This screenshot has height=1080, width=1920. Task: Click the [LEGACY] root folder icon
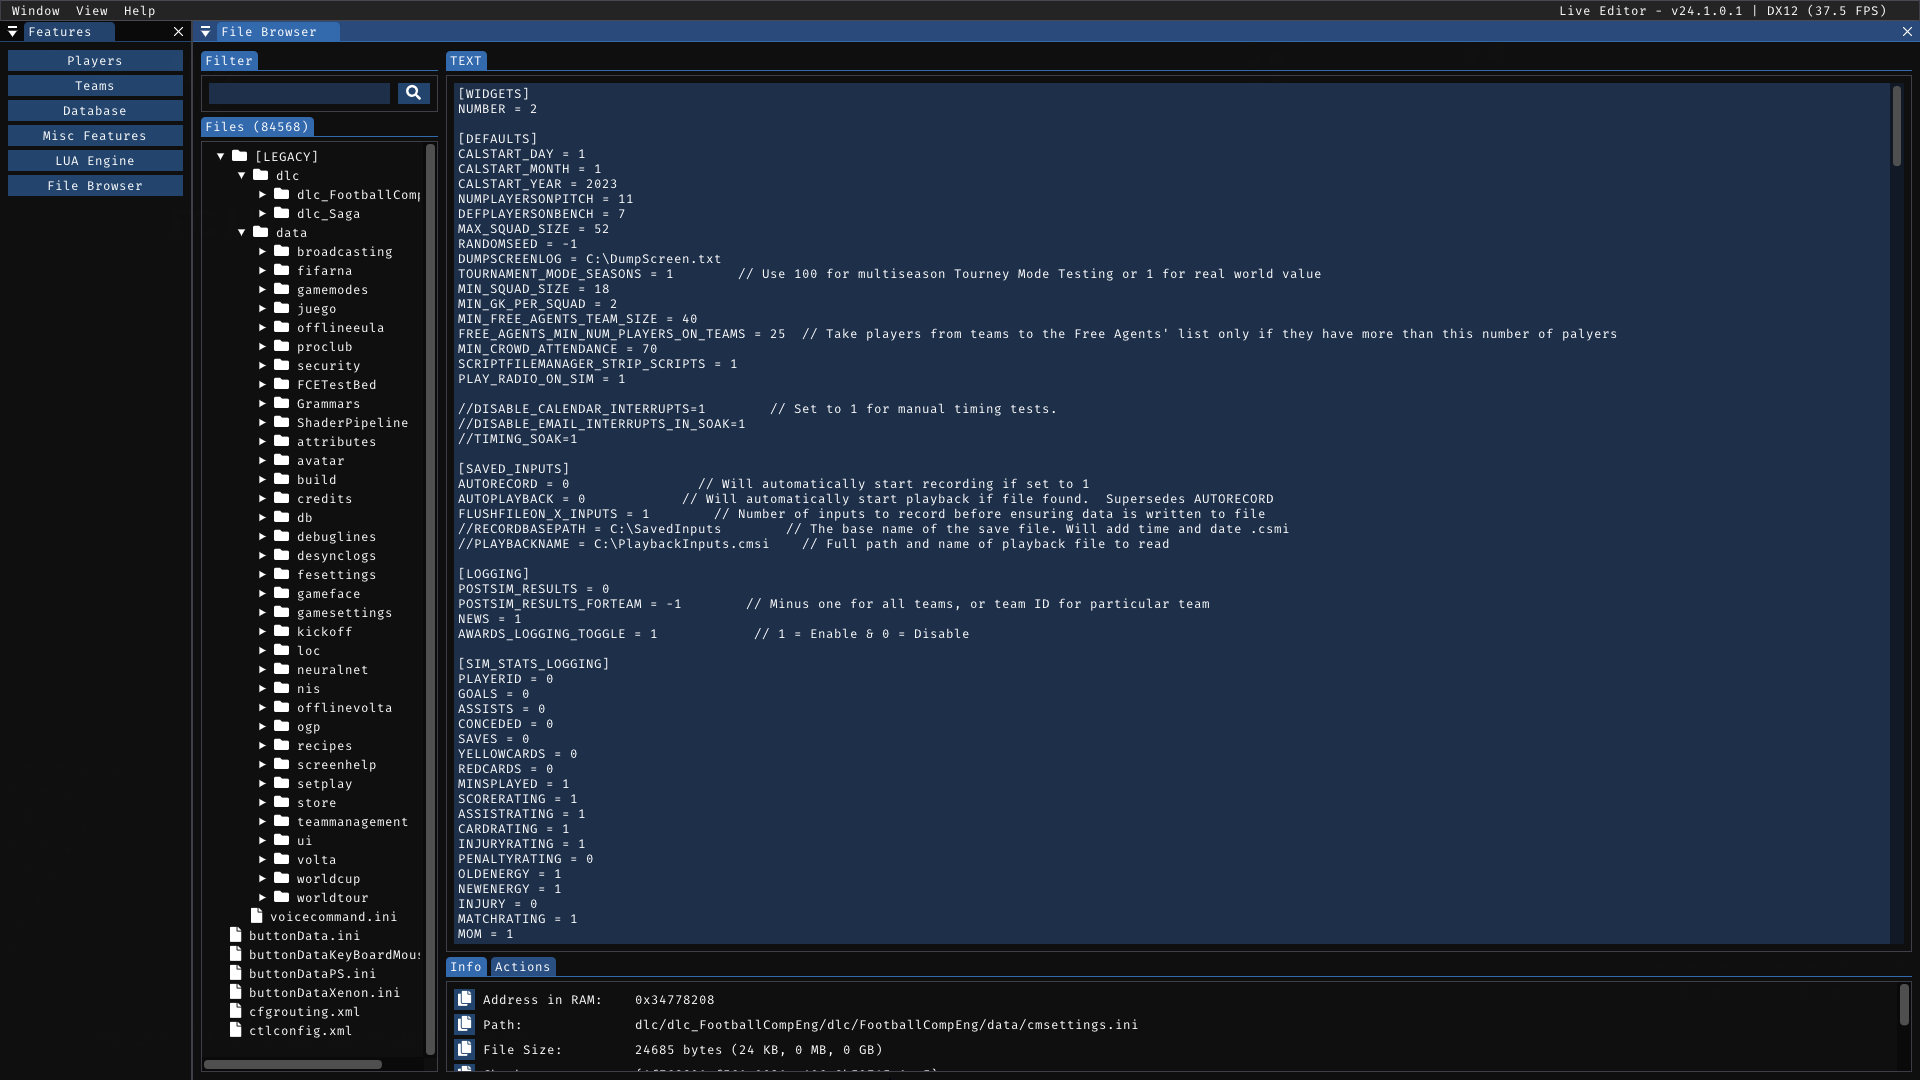coord(240,156)
